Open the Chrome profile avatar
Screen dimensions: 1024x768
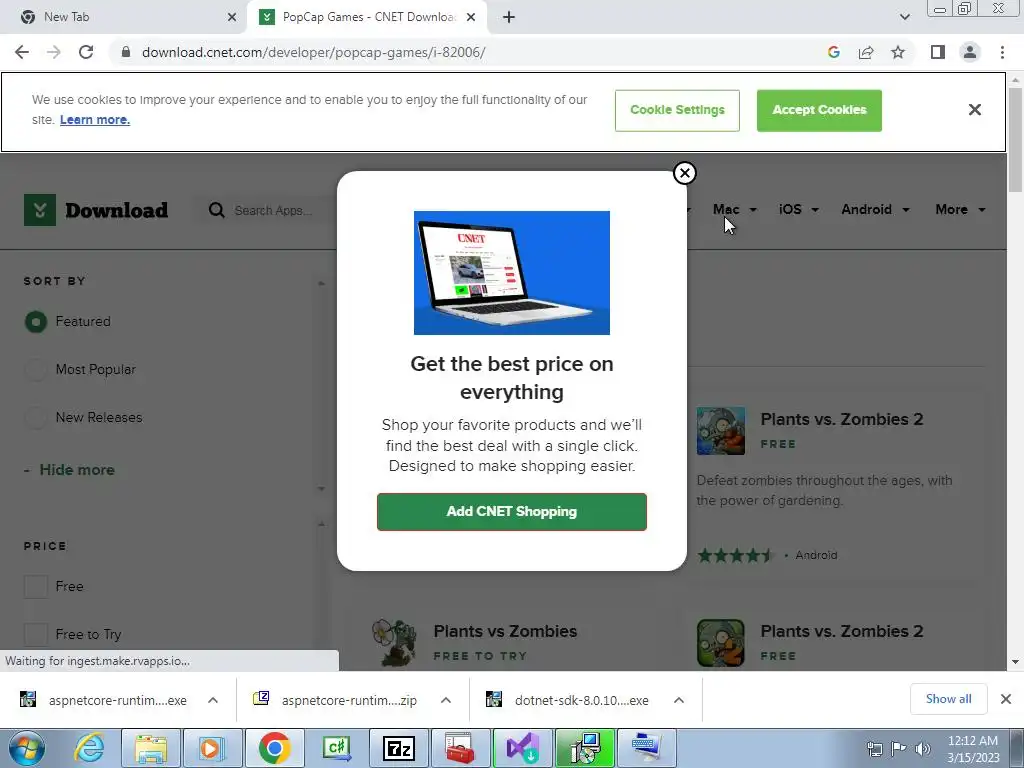970,52
